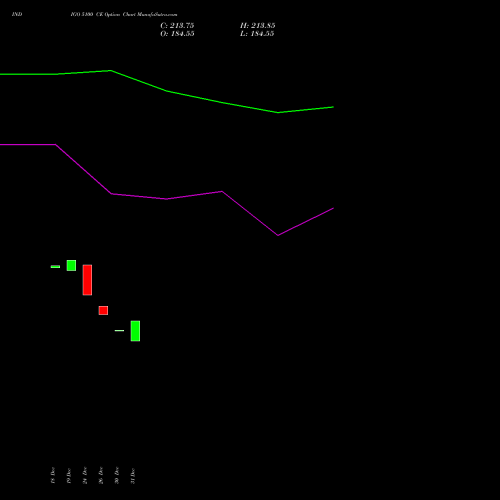This screenshot has width=500, height=500.
Task: Select the 31 Dec date label
Action: [x=133, y=475]
